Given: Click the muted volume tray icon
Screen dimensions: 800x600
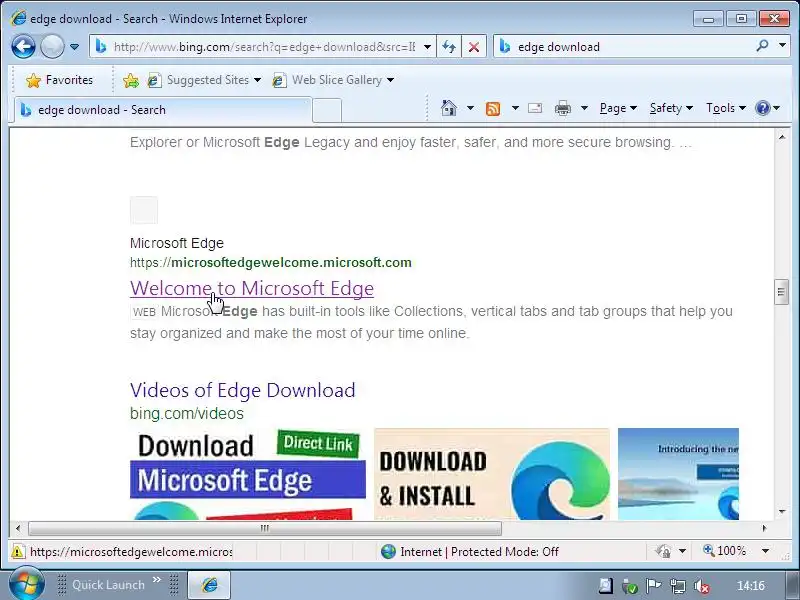Looking at the screenshot, I should [x=702, y=586].
